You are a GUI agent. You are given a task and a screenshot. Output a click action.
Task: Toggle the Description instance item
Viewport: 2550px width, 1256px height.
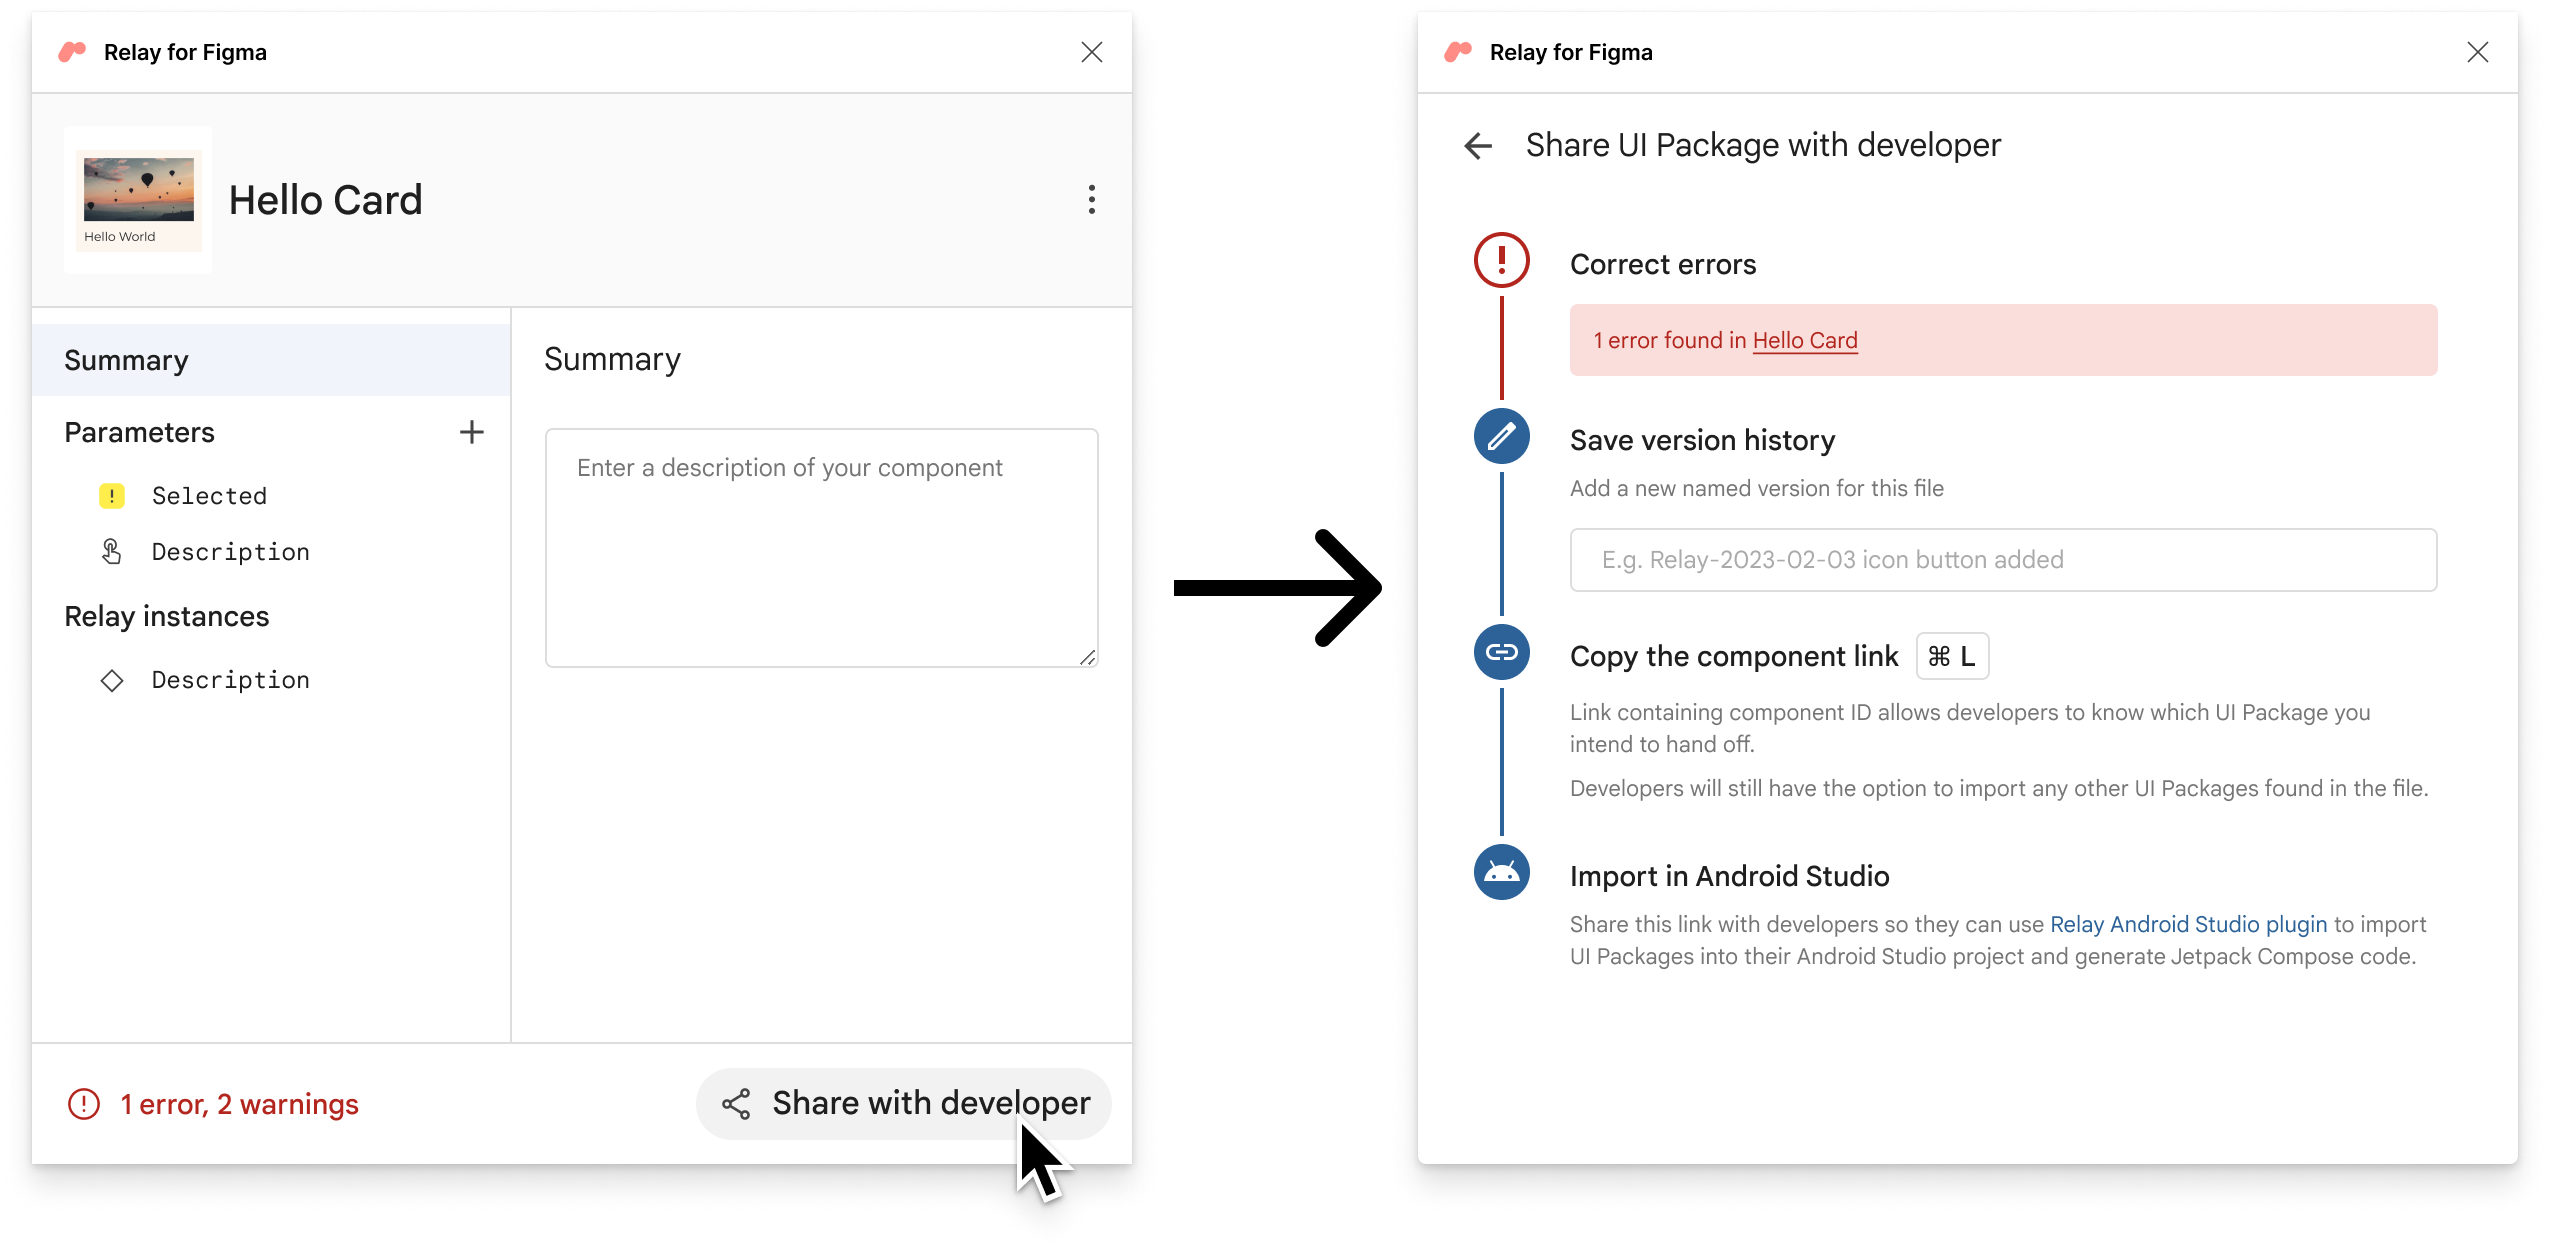click(x=229, y=678)
